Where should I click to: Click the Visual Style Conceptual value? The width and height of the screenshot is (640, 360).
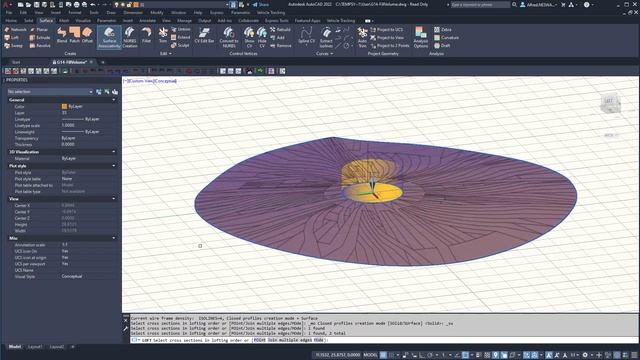click(x=72, y=276)
